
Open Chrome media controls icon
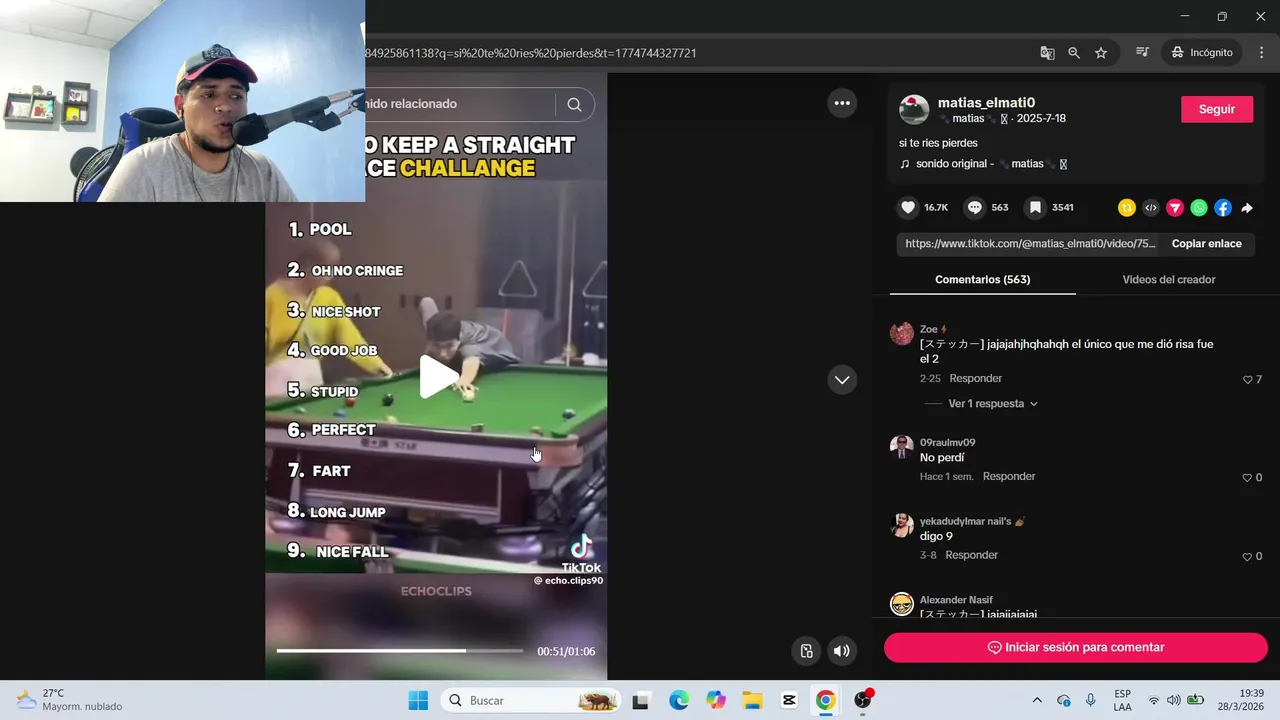click(x=1142, y=53)
